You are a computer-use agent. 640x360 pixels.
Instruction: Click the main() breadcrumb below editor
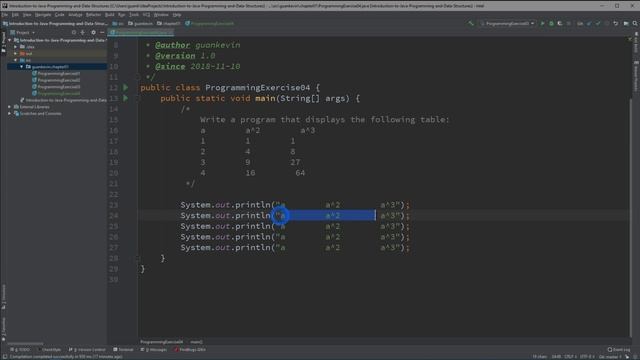pos(196,342)
